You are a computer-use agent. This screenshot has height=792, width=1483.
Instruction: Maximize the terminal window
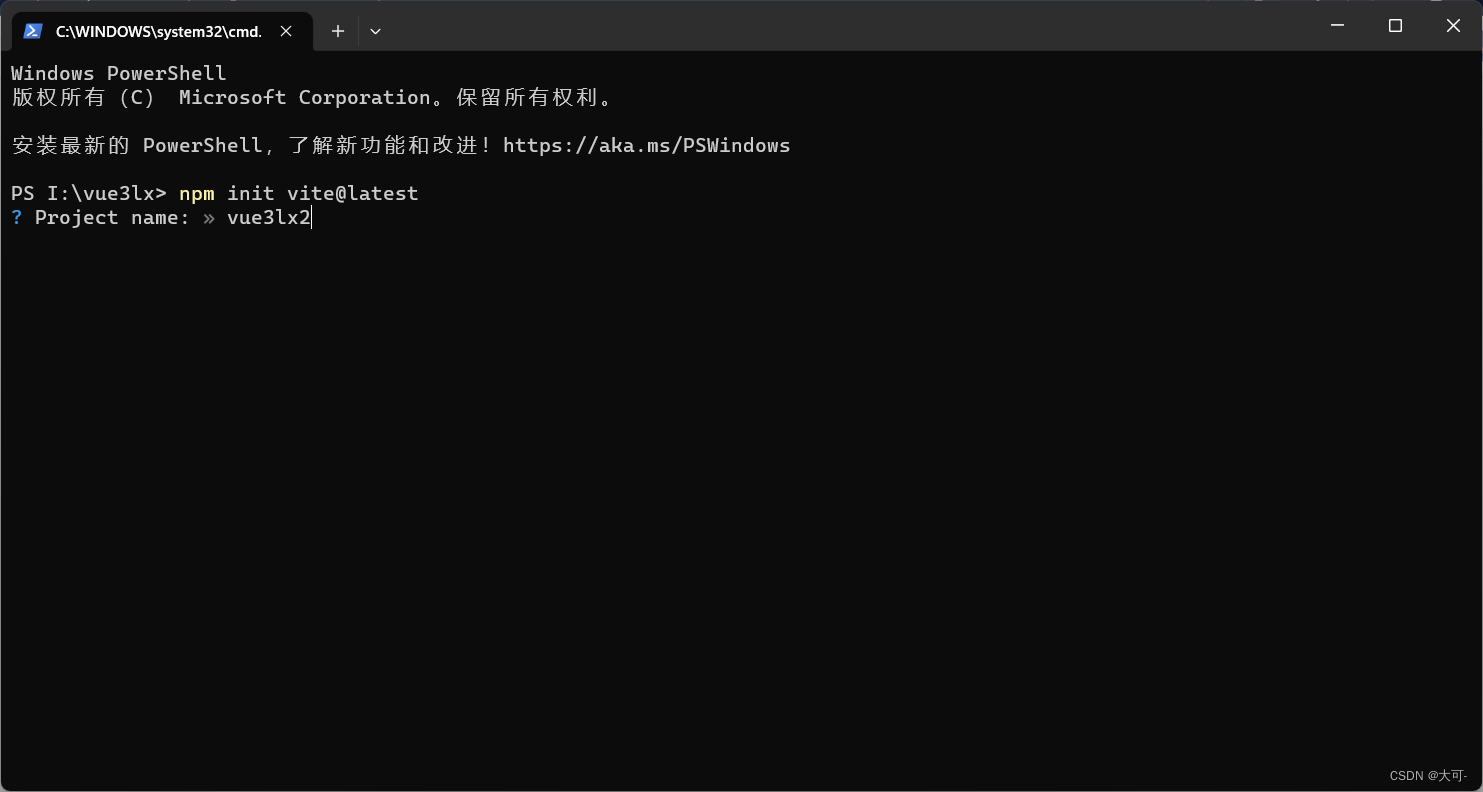[1395, 26]
